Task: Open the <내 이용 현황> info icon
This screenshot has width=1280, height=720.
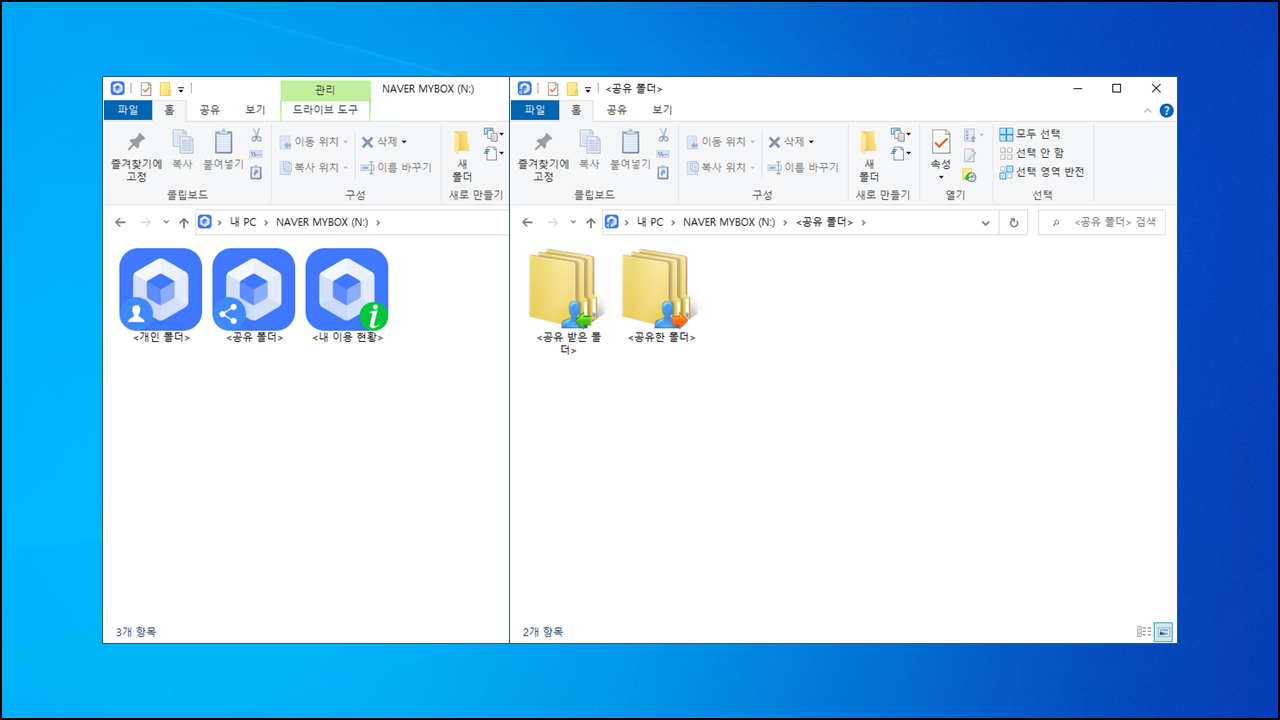Action: coord(347,289)
